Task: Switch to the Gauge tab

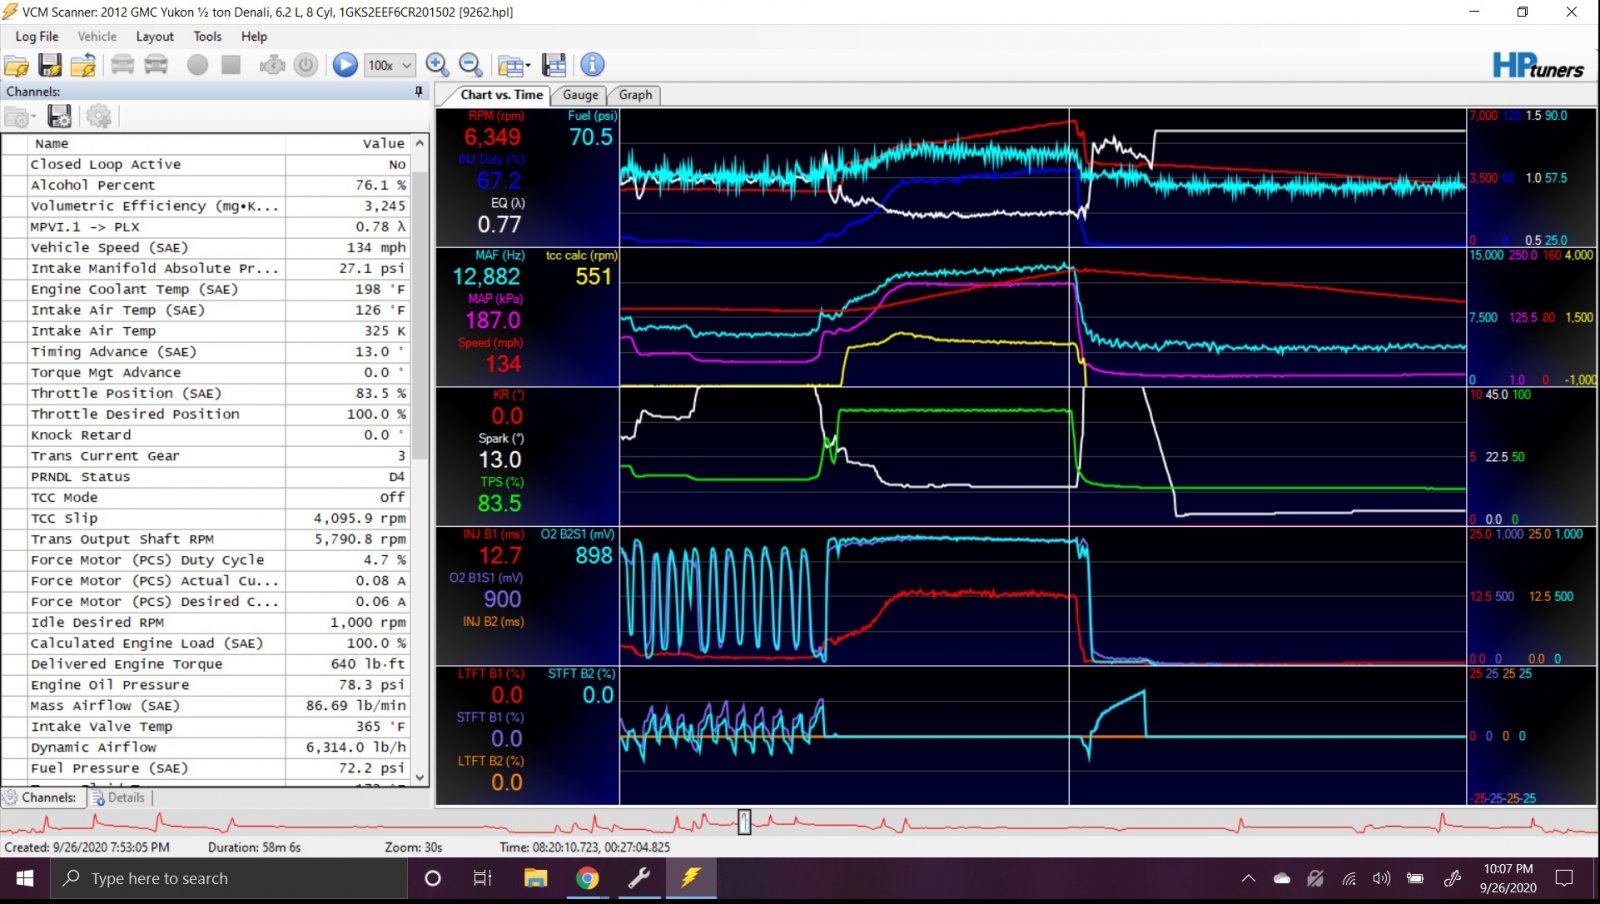Action: 580,95
